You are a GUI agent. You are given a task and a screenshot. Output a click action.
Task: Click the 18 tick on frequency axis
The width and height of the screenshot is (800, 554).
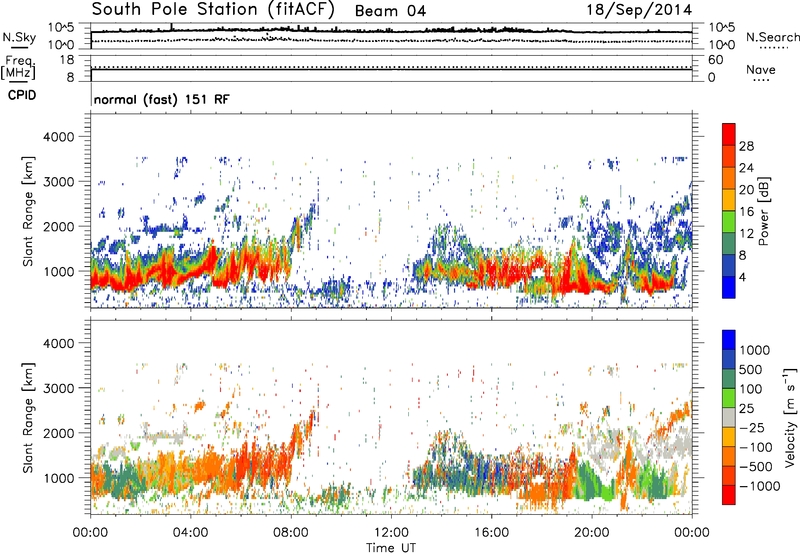pos(67,60)
